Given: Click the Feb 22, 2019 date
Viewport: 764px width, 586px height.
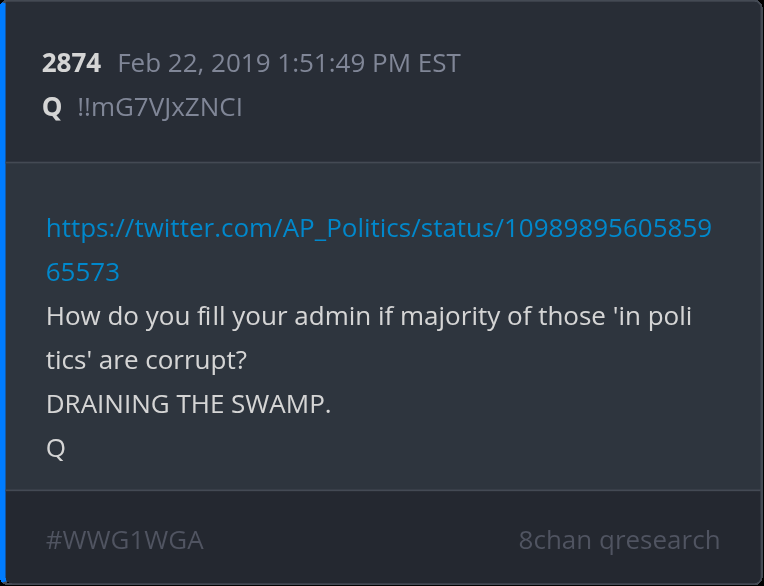Looking at the screenshot, I should (x=194, y=64).
